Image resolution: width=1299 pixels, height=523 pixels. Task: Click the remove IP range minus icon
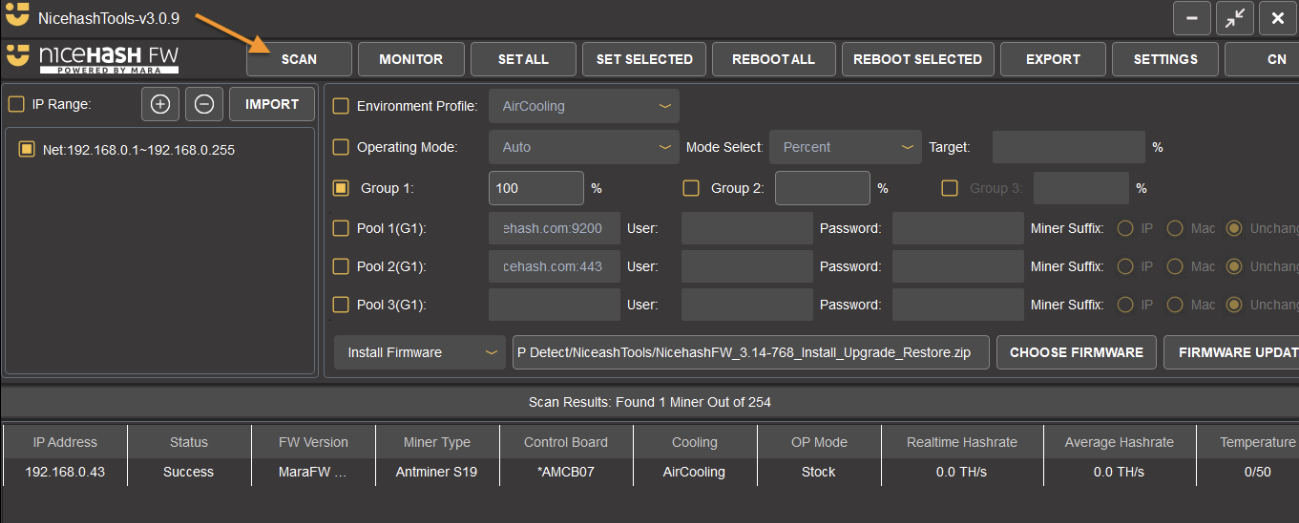point(204,104)
